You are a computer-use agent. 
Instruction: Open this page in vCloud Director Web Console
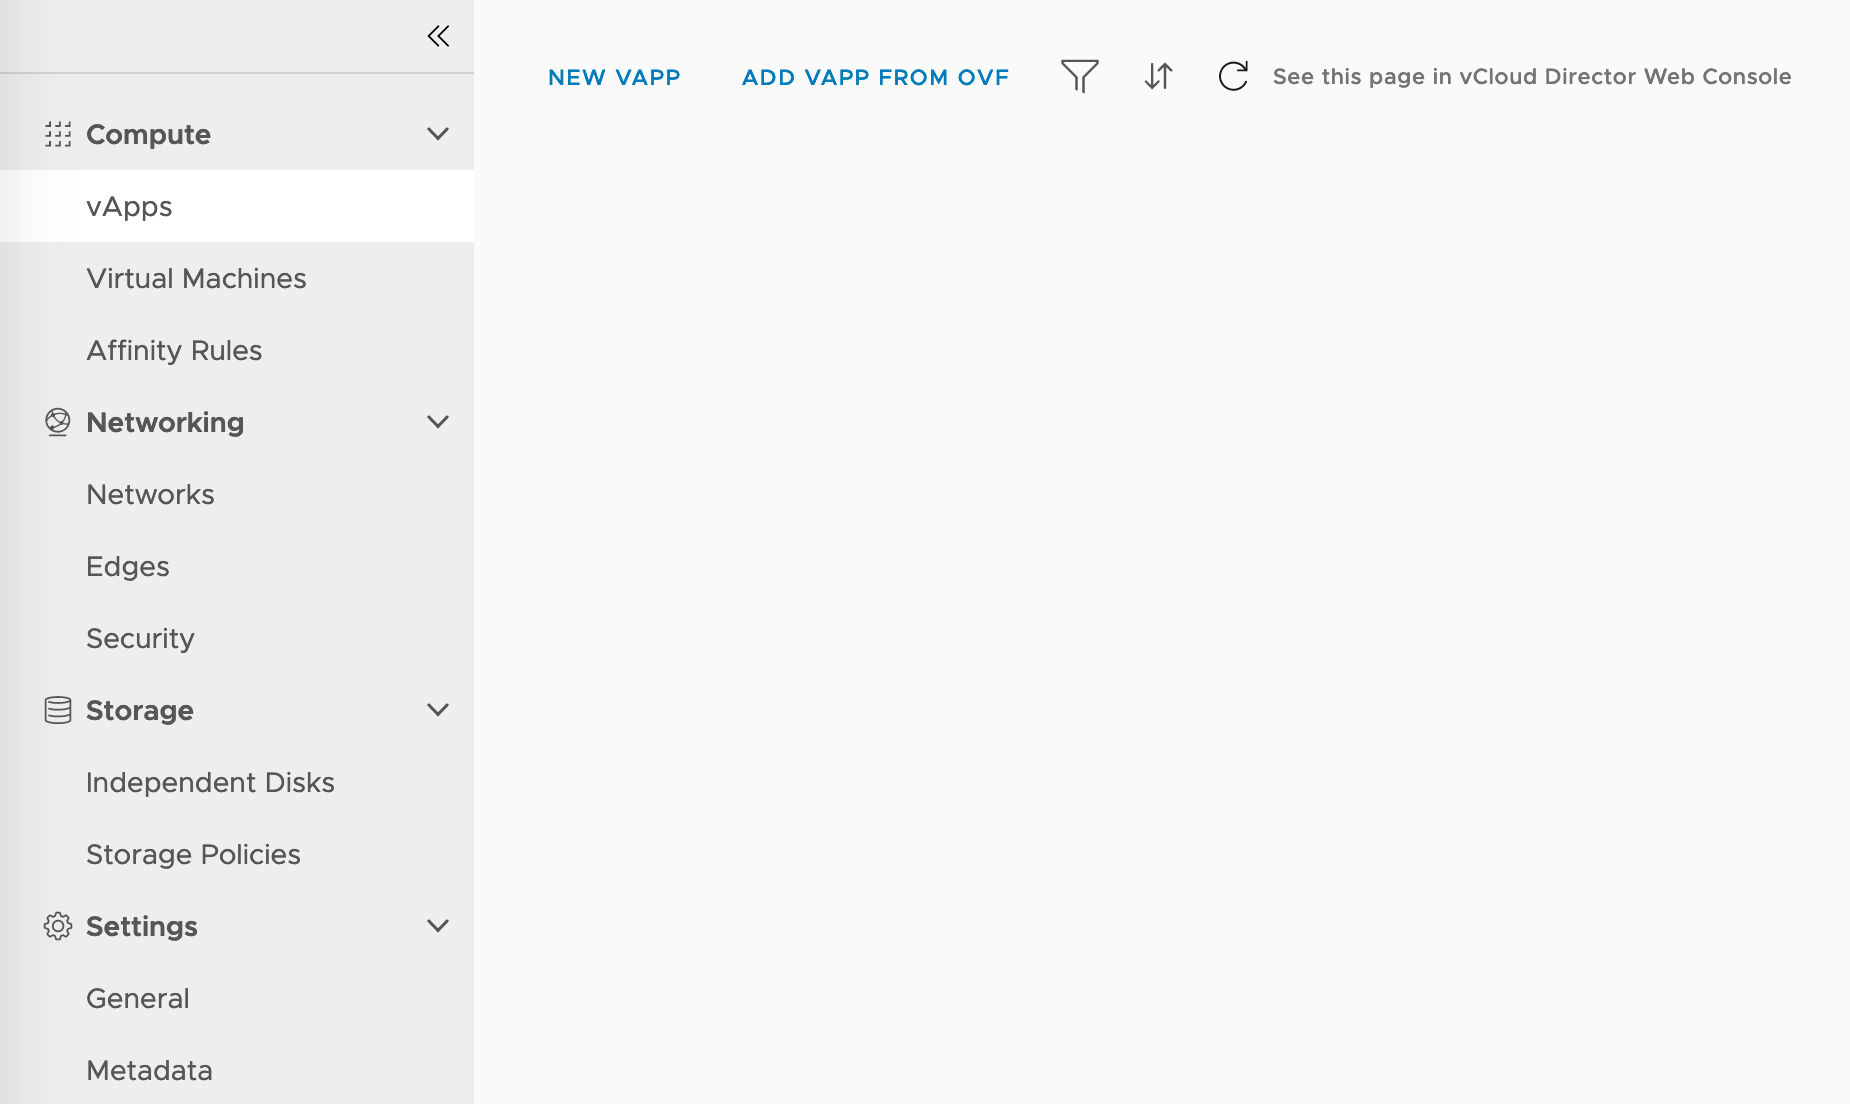[x=1531, y=77]
